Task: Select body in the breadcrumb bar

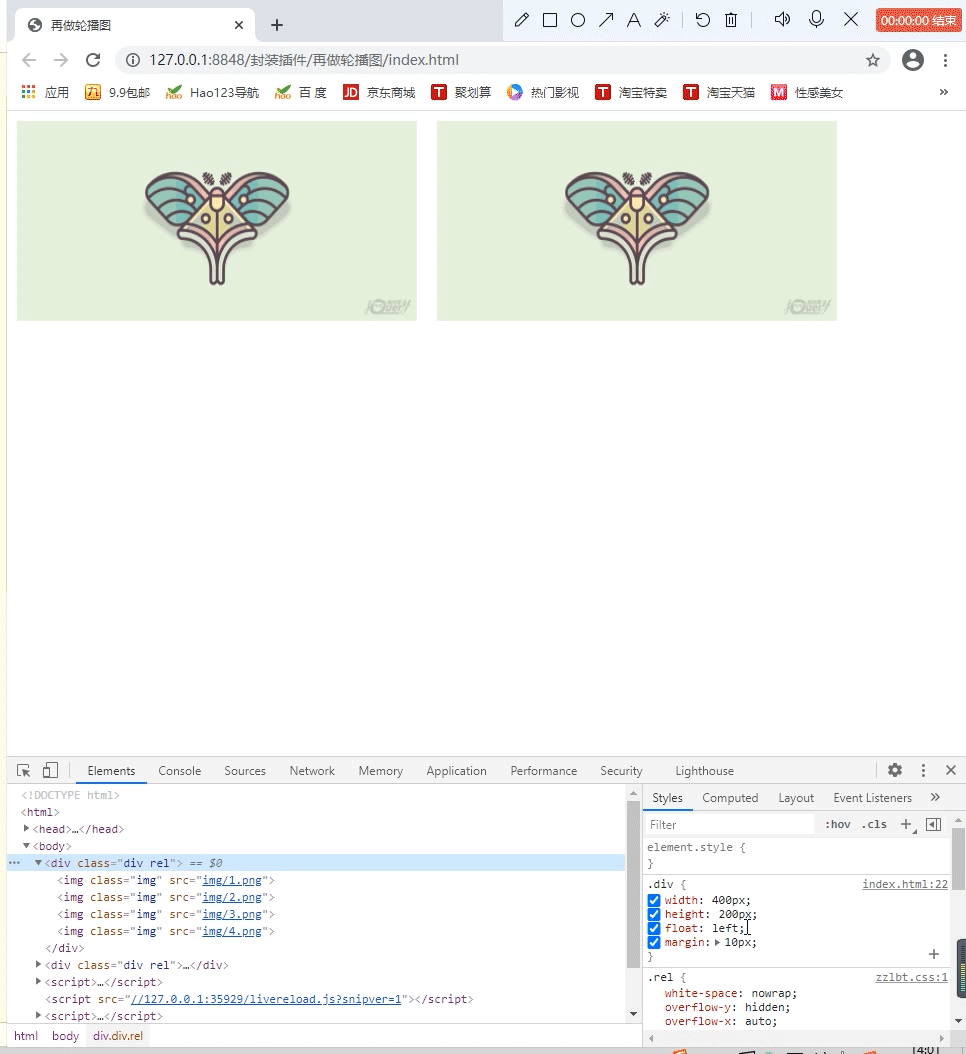Action: pyautogui.click(x=65, y=1036)
